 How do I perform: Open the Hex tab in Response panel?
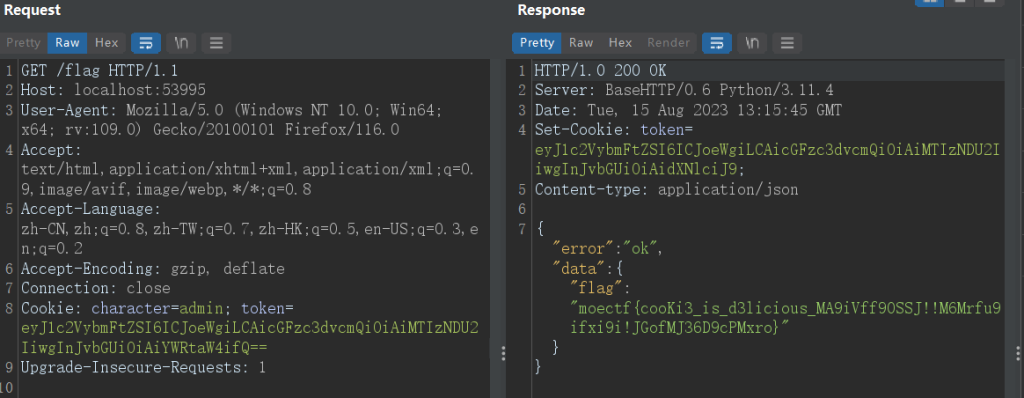click(x=620, y=43)
